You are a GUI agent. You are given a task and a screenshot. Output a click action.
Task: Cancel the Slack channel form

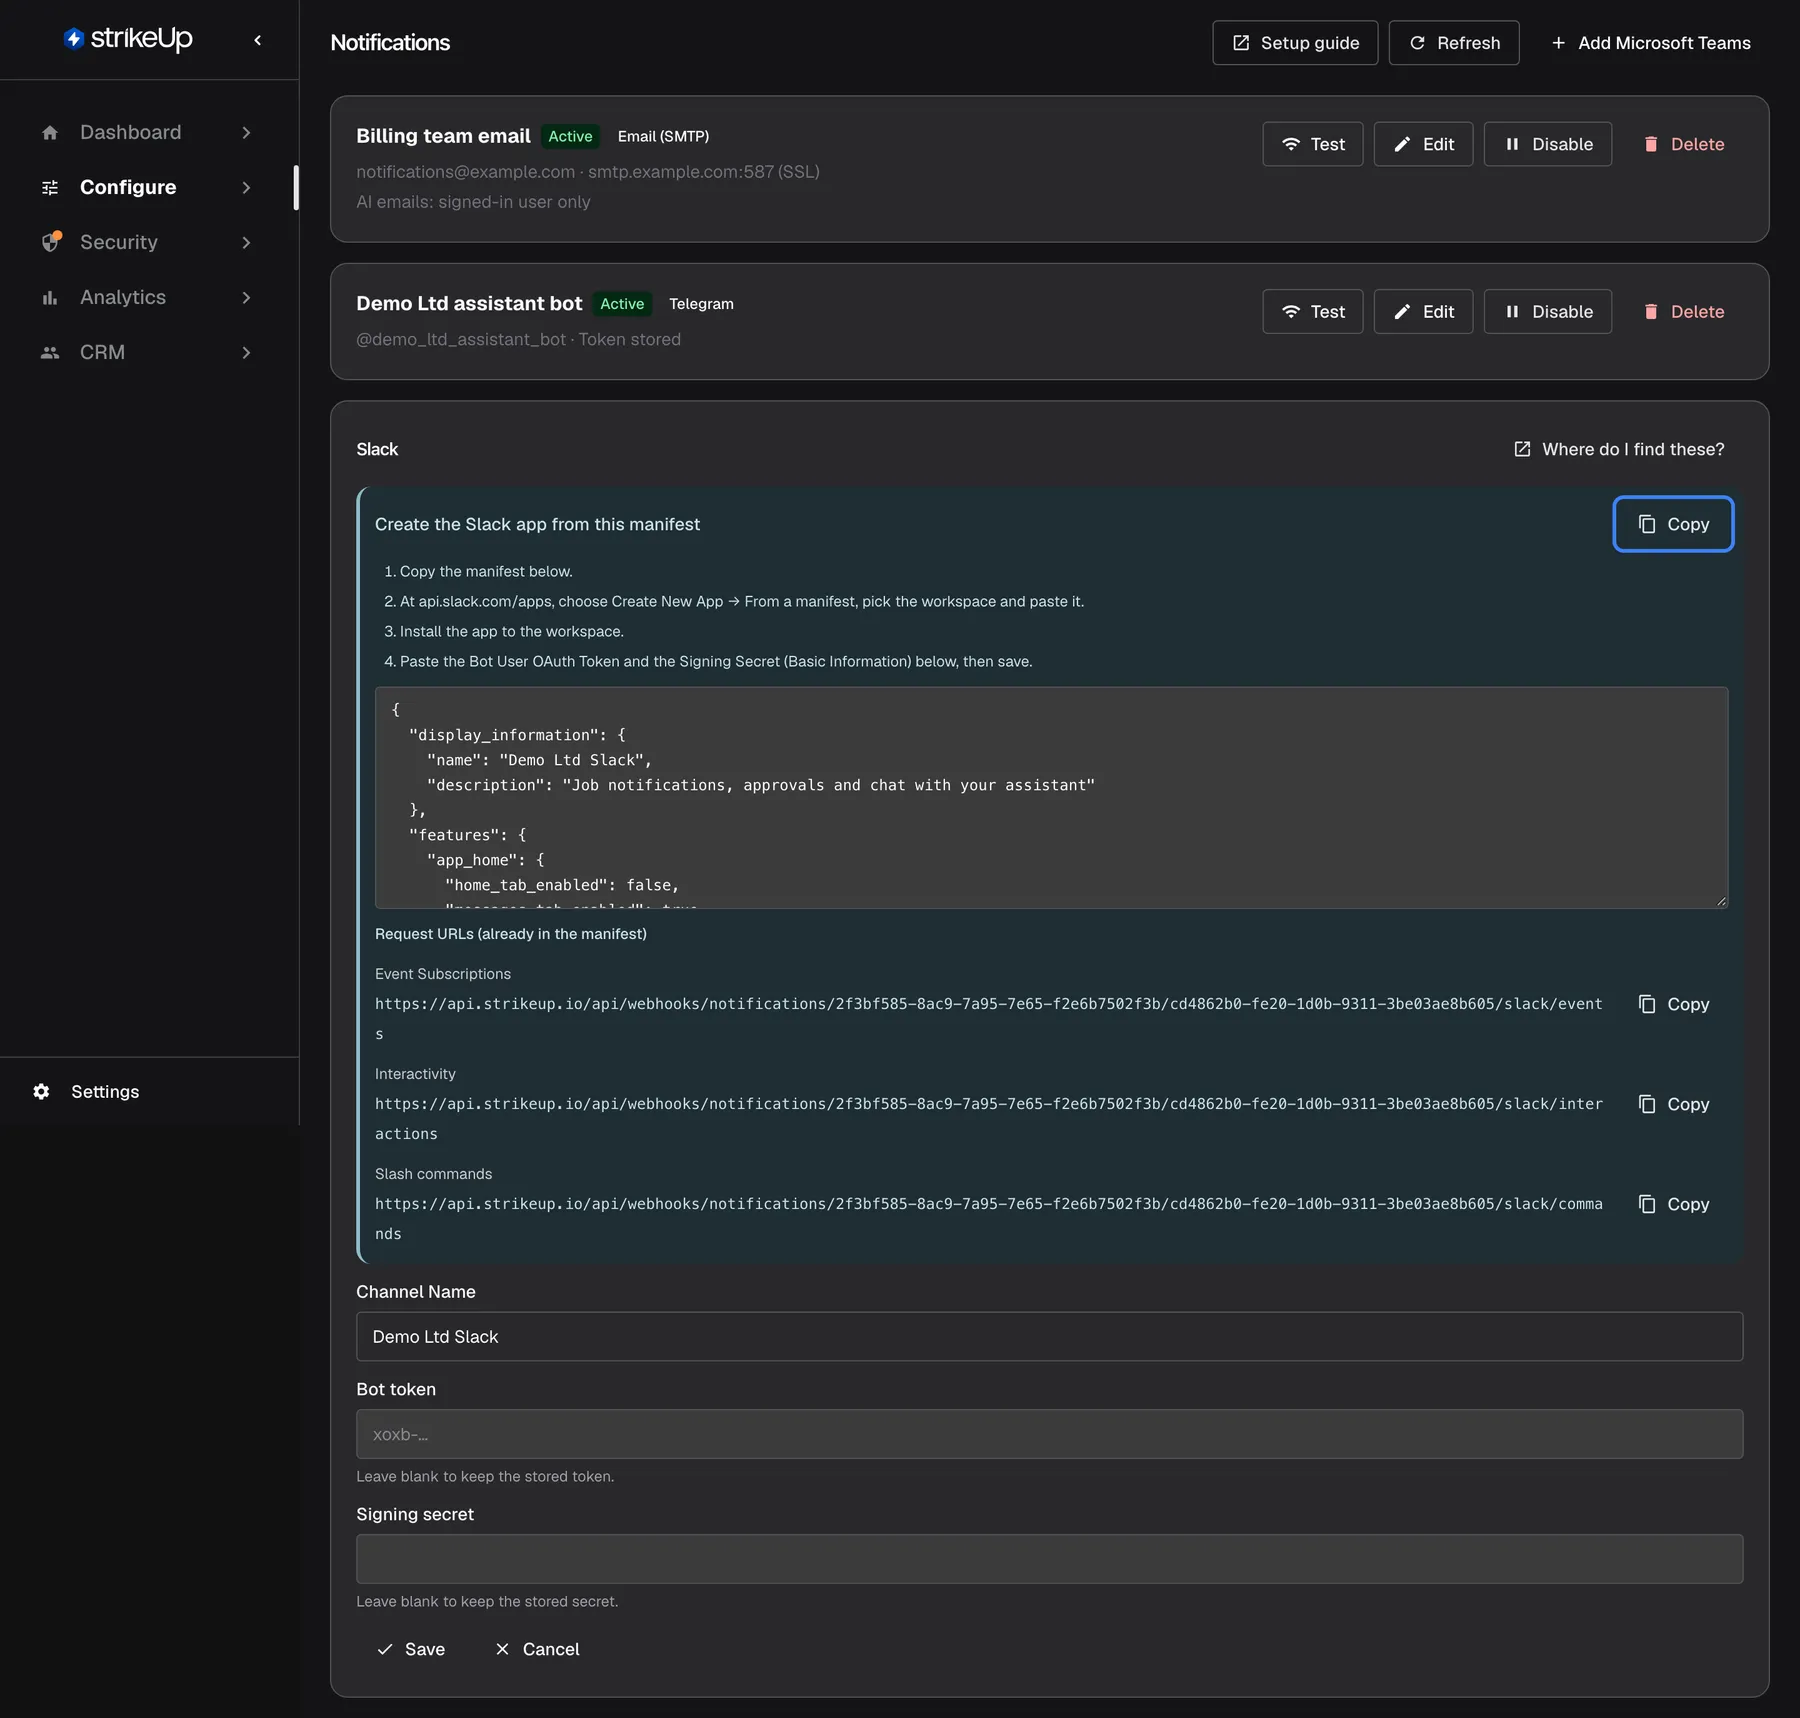(537, 1649)
